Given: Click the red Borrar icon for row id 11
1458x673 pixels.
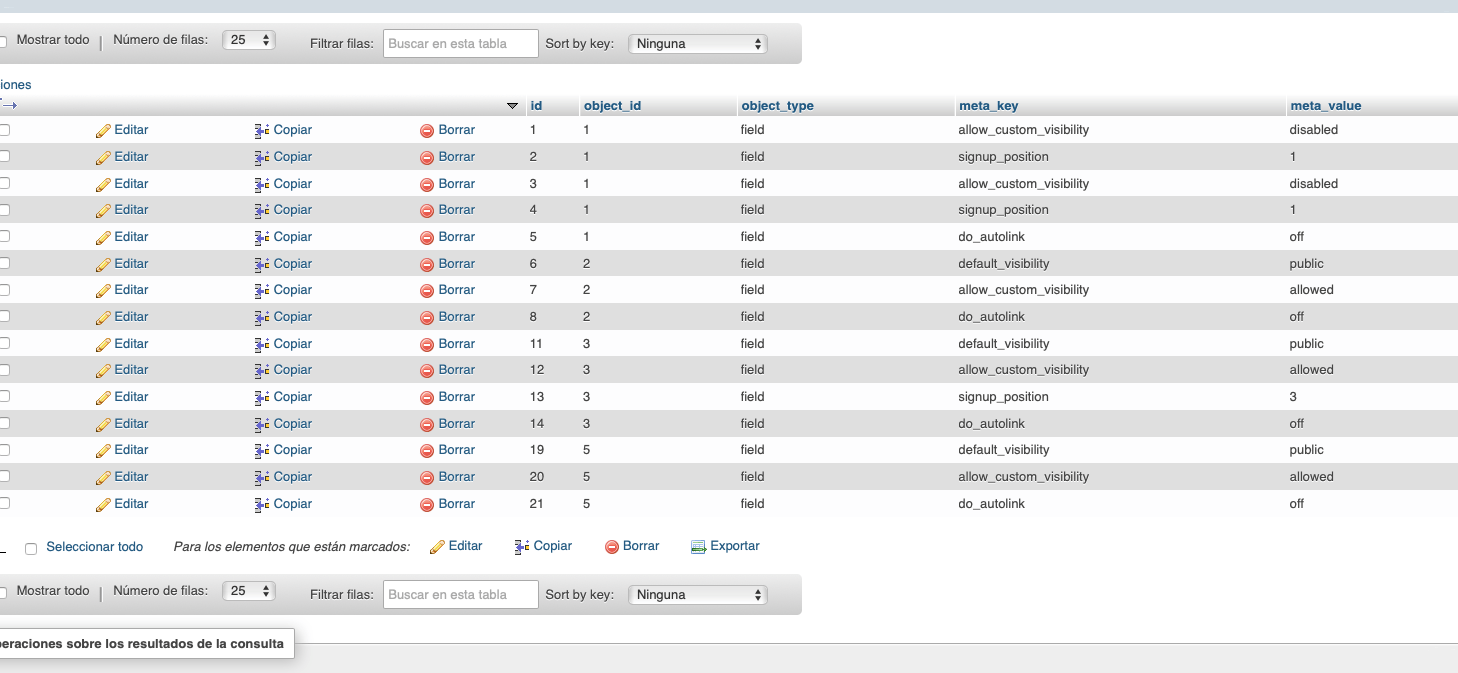Looking at the screenshot, I should [x=427, y=344].
